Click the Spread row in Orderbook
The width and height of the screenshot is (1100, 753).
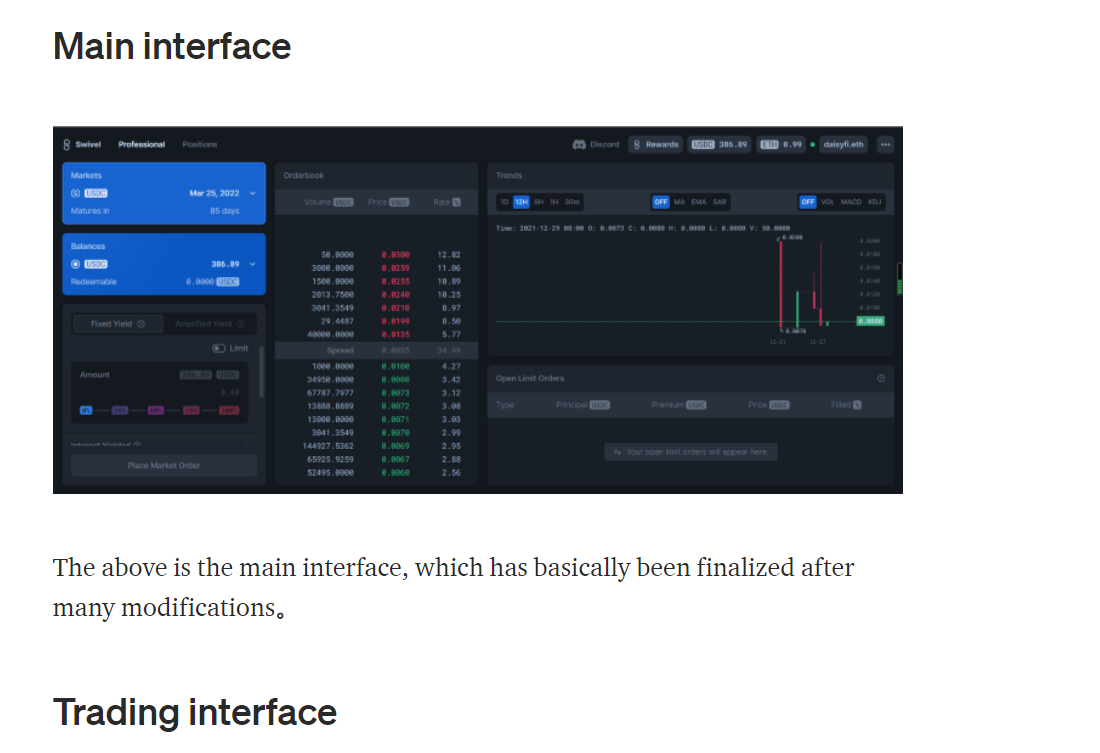point(377,350)
